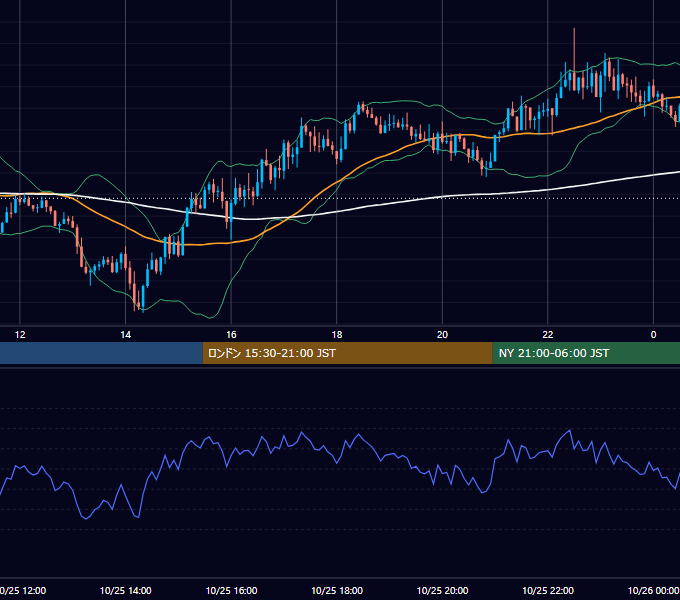Click the price axis label 14
Image resolution: width=680 pixels, height=600 pixels.
(125, 335)
